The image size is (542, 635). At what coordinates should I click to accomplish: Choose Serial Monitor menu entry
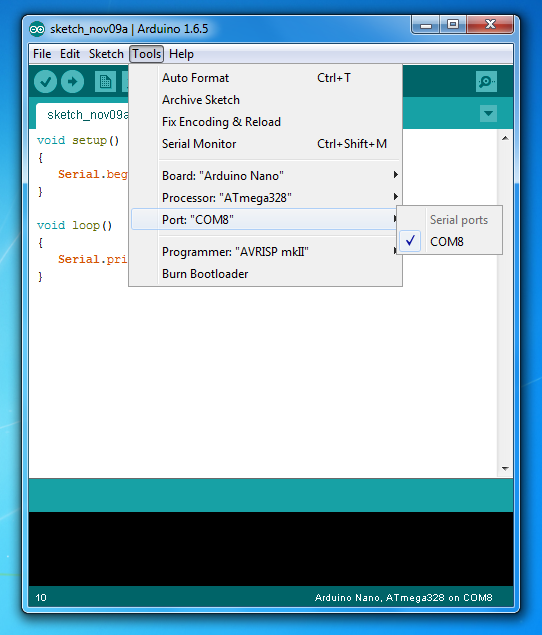click(265, 144)
